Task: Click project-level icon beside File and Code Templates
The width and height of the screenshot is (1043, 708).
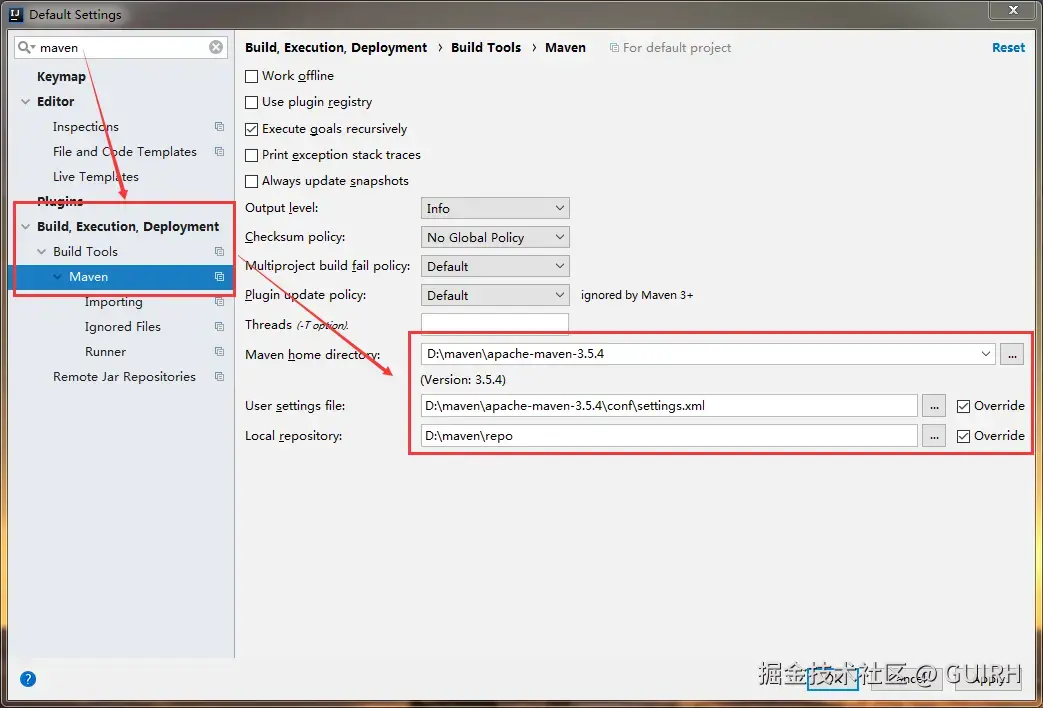Action: point(220,152)
